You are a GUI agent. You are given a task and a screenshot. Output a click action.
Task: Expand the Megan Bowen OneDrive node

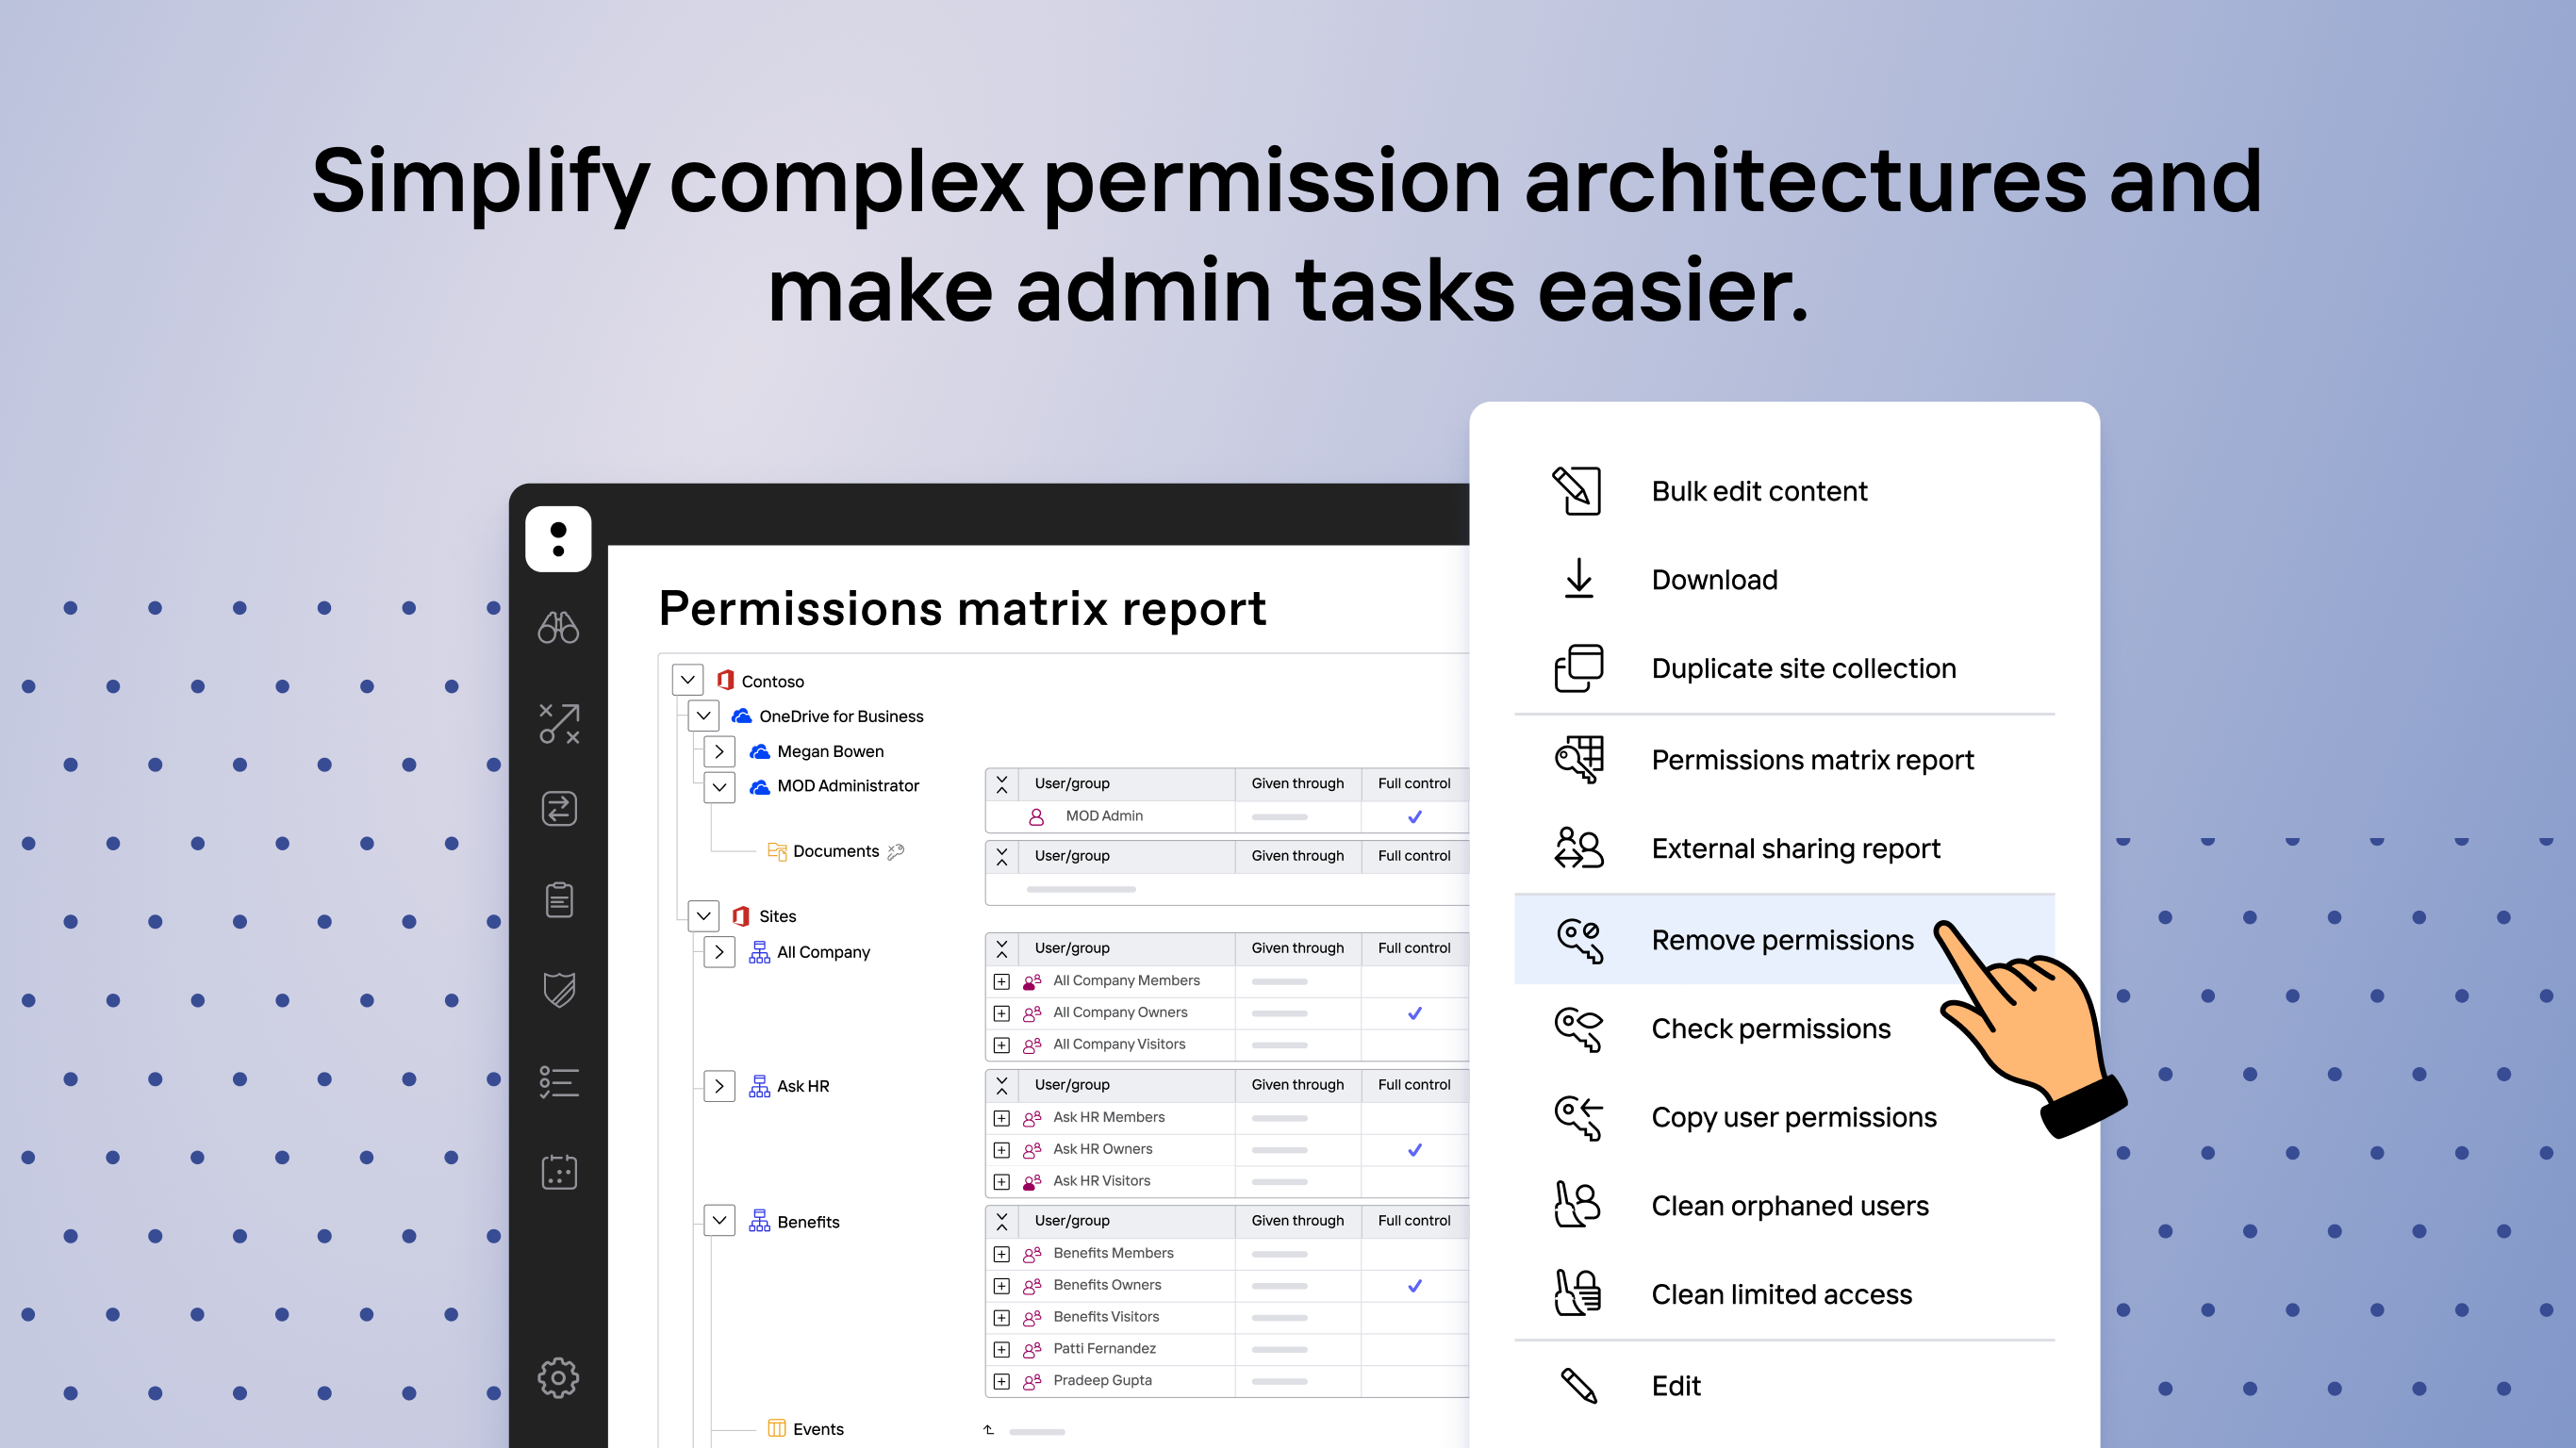[719, 751]
